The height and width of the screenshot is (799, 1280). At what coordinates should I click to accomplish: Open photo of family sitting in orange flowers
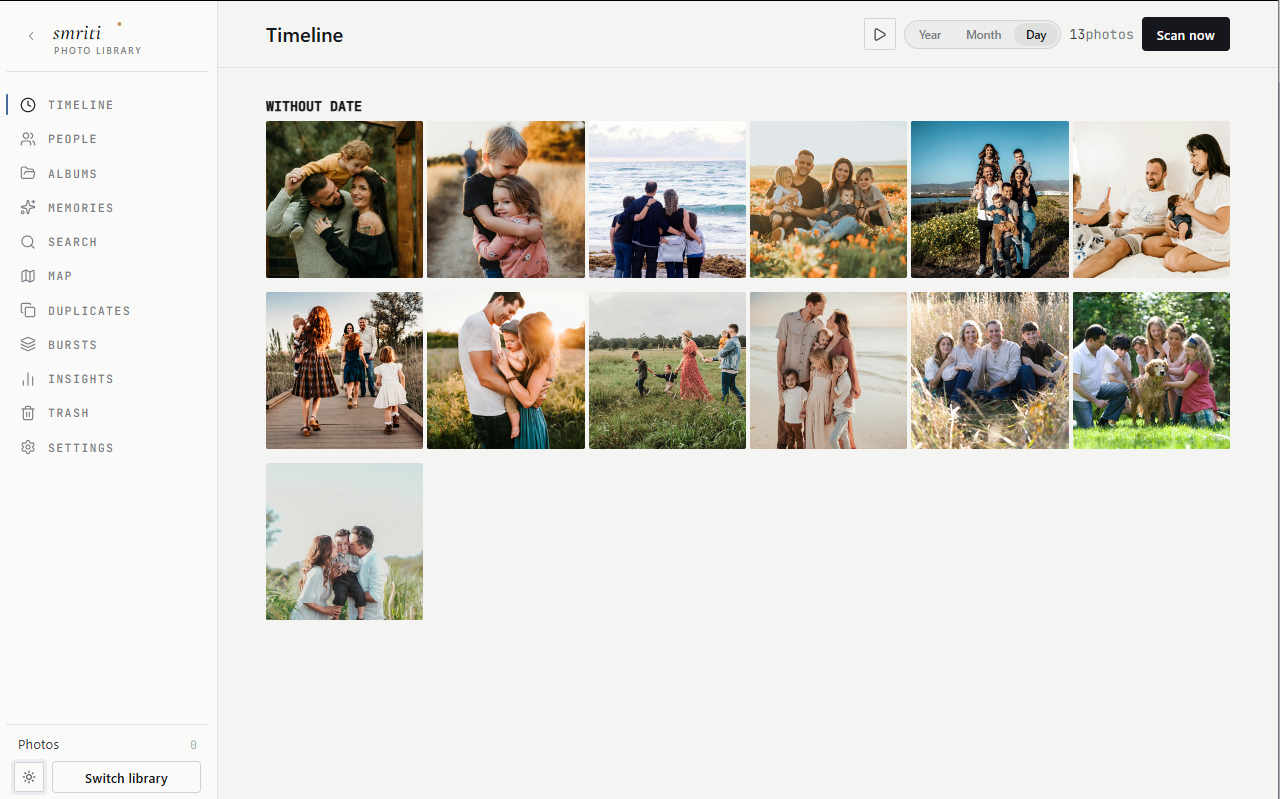point(828,199)
